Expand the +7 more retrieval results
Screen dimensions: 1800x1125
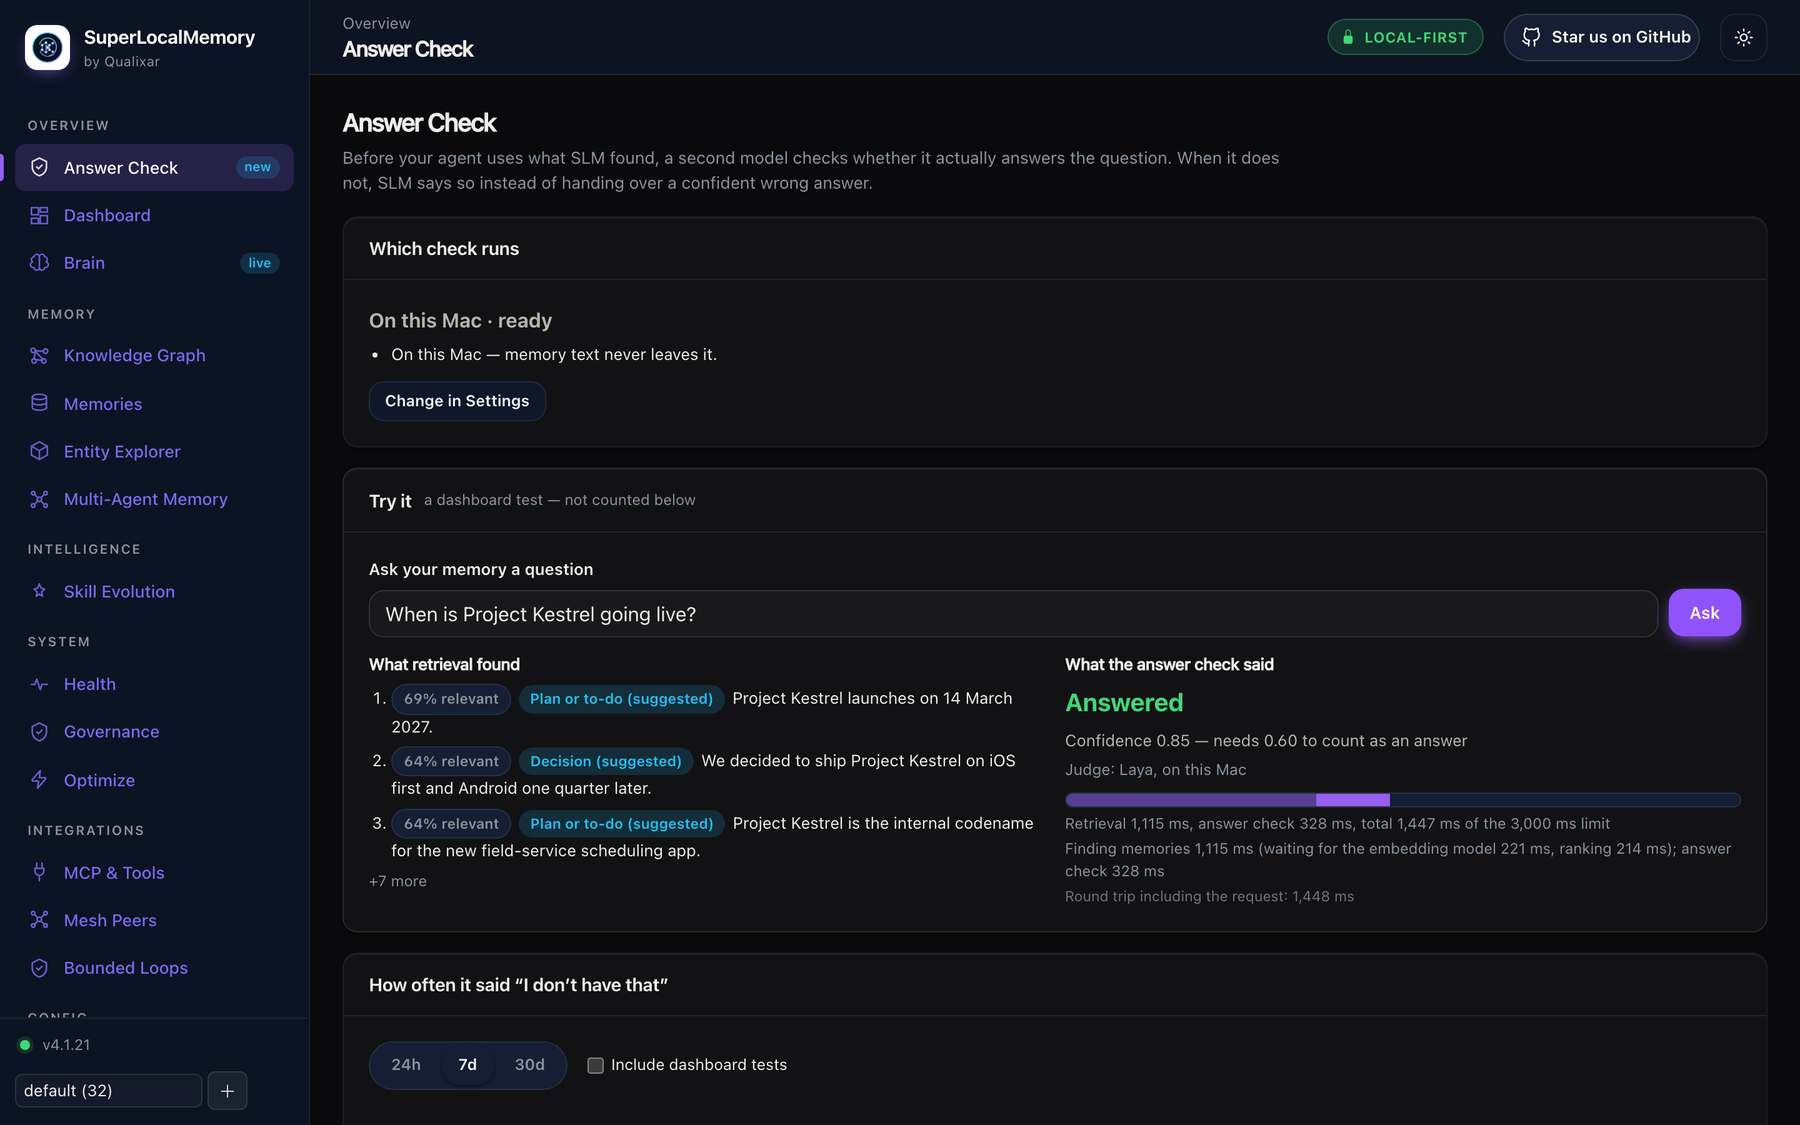tap(398, 881)
